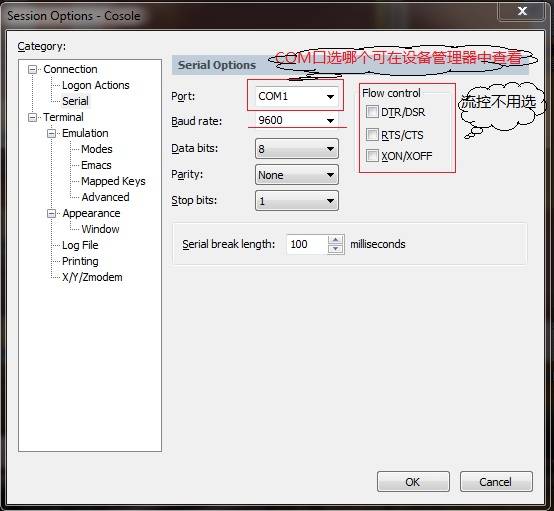The image size is (554, 511).
Task: Collapse the Terminal tree node
Action: 32,117
